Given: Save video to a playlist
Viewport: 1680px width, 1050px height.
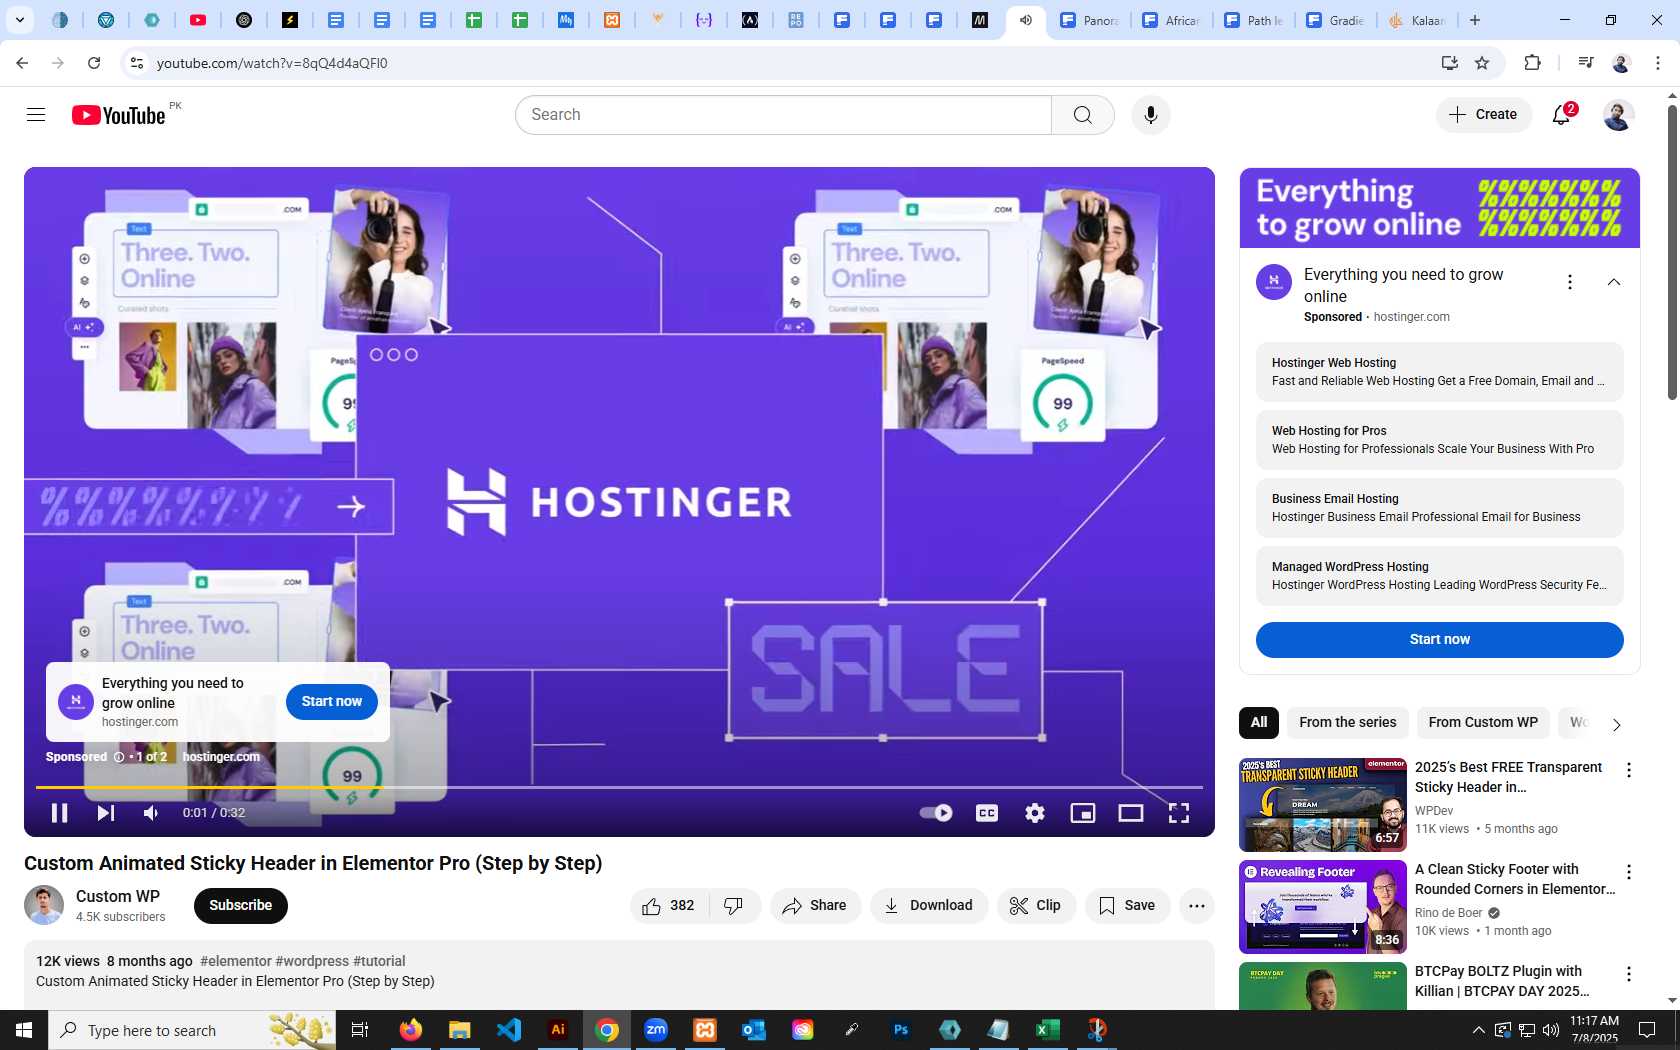Looking at the screenshot, I should click(1127, 906).
